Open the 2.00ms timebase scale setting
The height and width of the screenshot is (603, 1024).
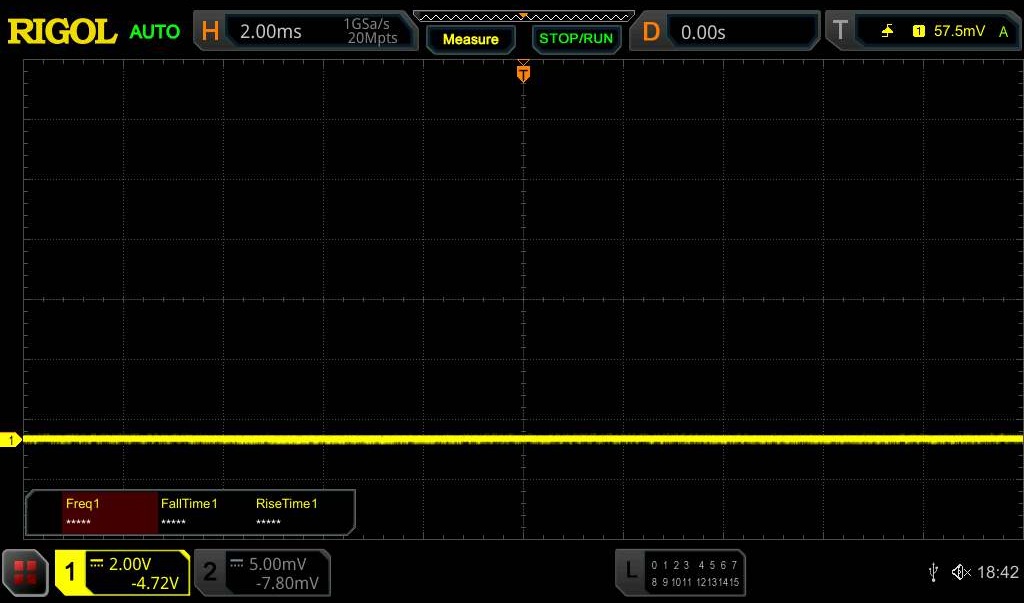(270, 32)
